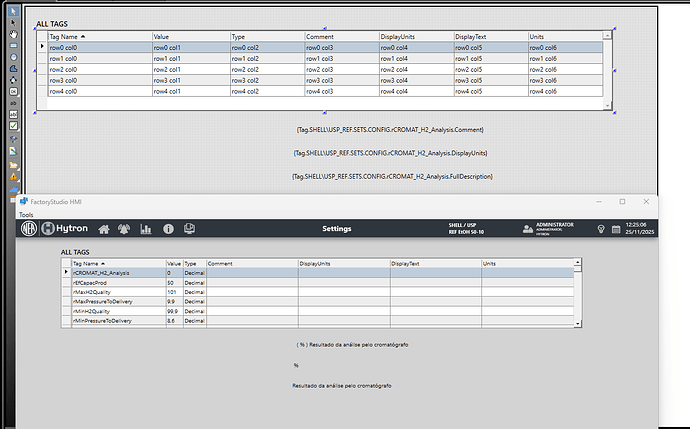
Task: Select the OK button drawing tool
Action: [x=13, y=91]
